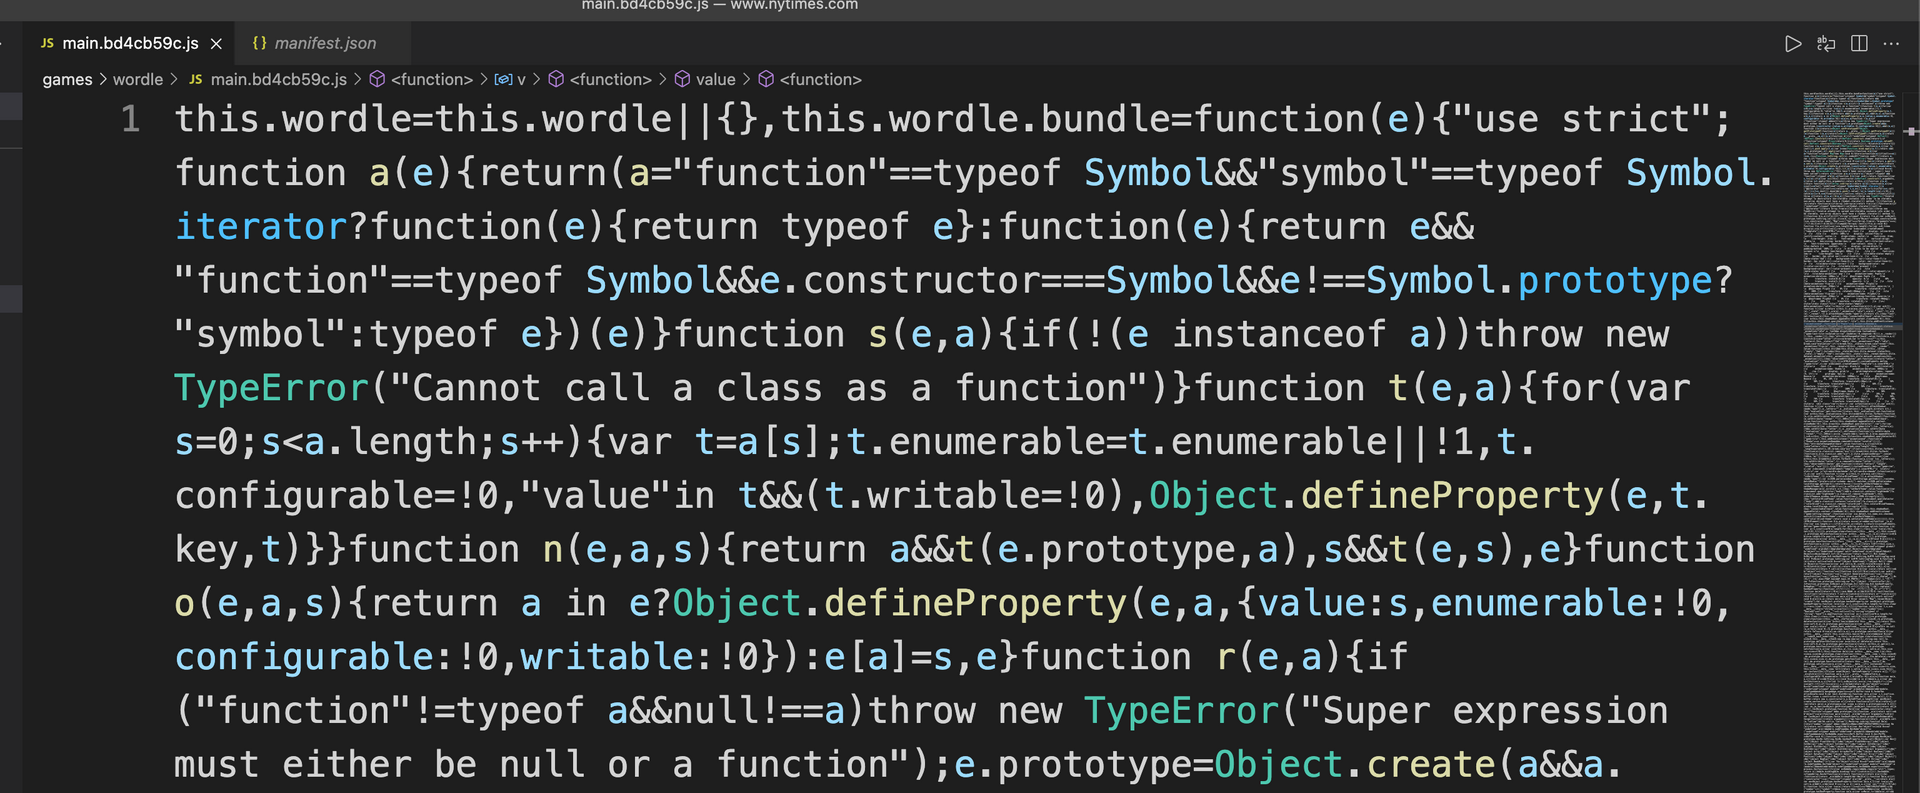Close the main.bd4cb59c.js tab
This screenshot has width=1920, height=793.
216,44
